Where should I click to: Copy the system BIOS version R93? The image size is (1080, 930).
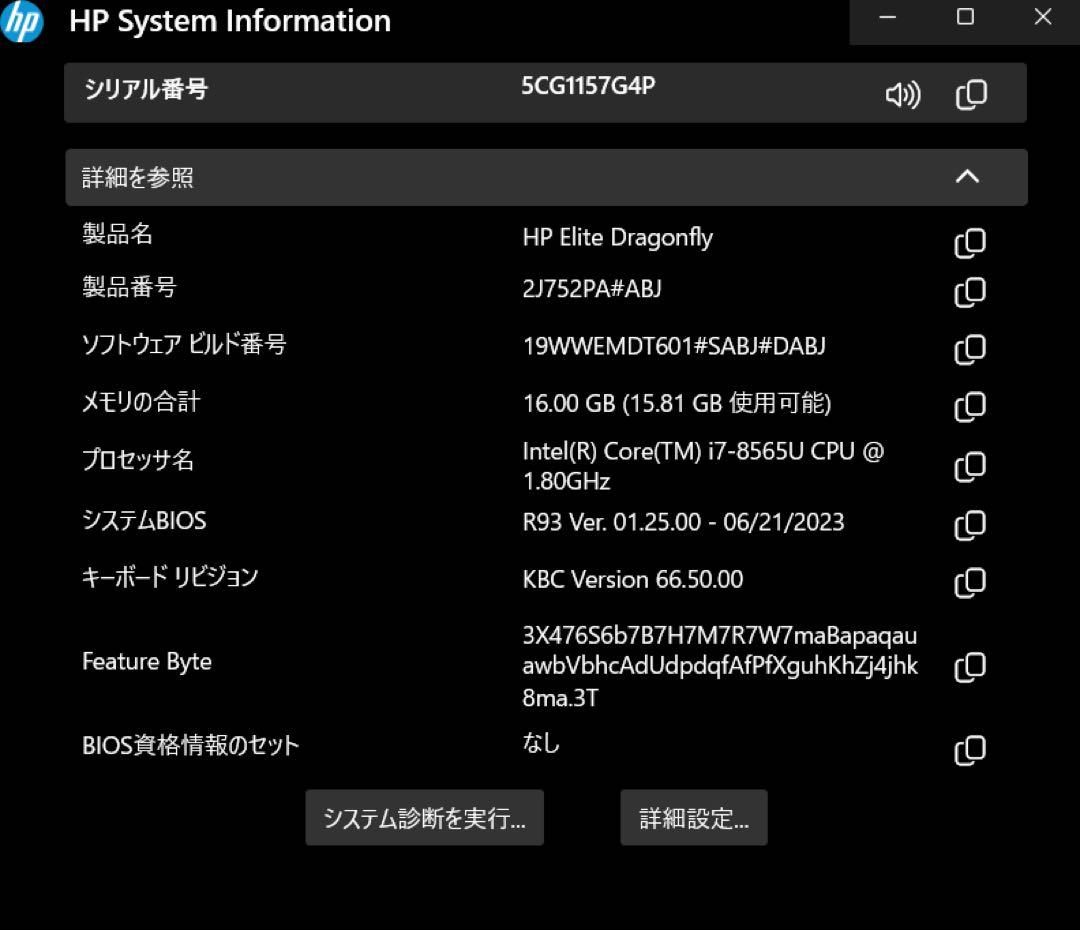(x=970, y=525)
